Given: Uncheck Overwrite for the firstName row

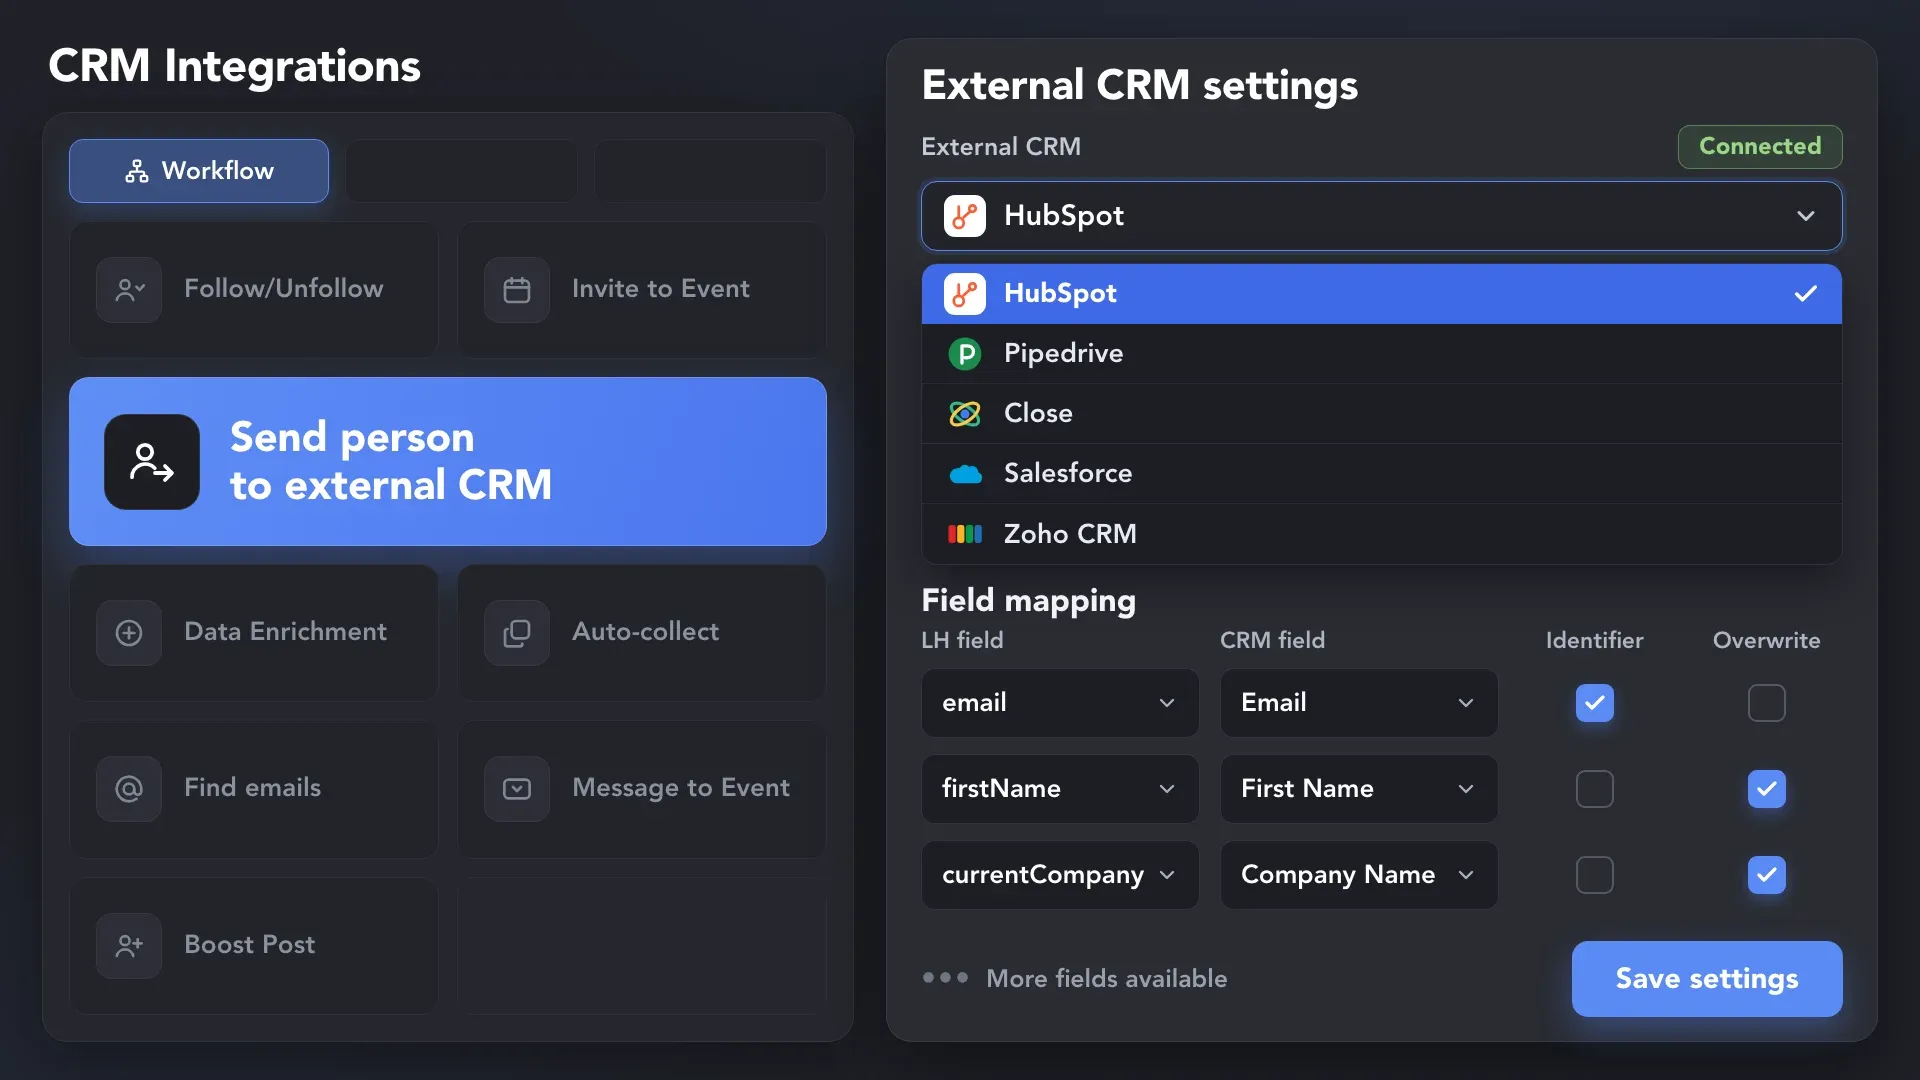Looking at the screenshot, I should pyautogui.click(x=1767, y=789).
